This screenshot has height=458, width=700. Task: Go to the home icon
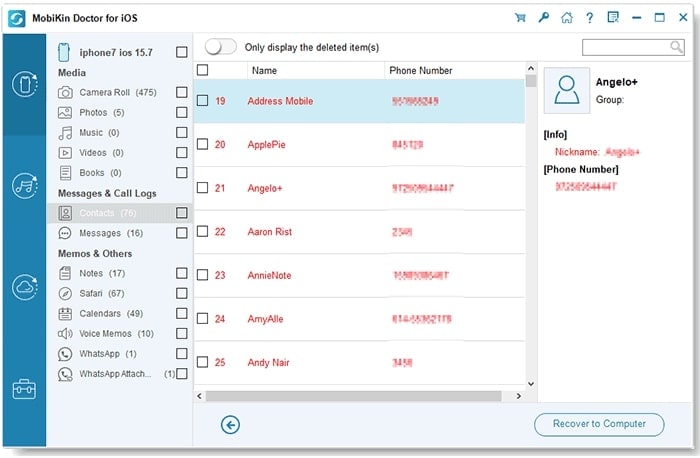[x=567, y=18]
